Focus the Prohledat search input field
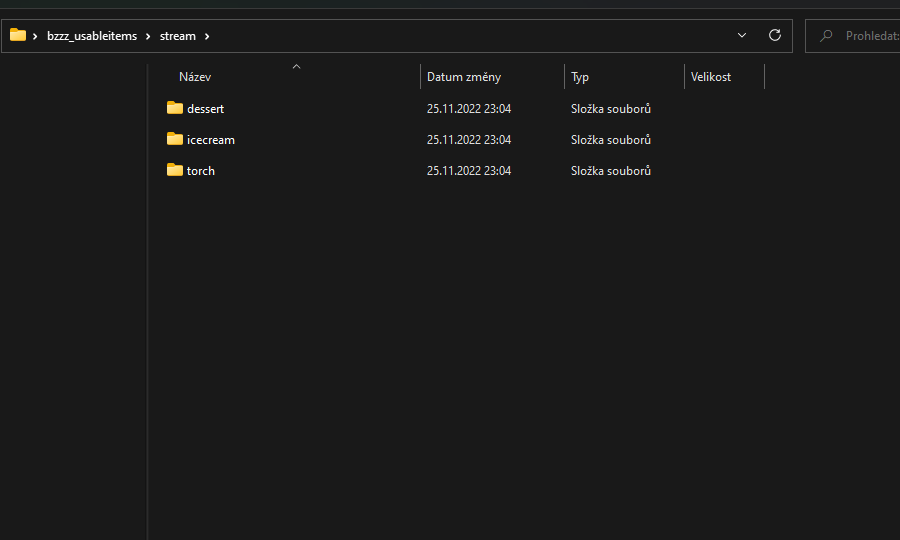Image resolution: width=900 pixels, height=540 pixels. (870, 36)
